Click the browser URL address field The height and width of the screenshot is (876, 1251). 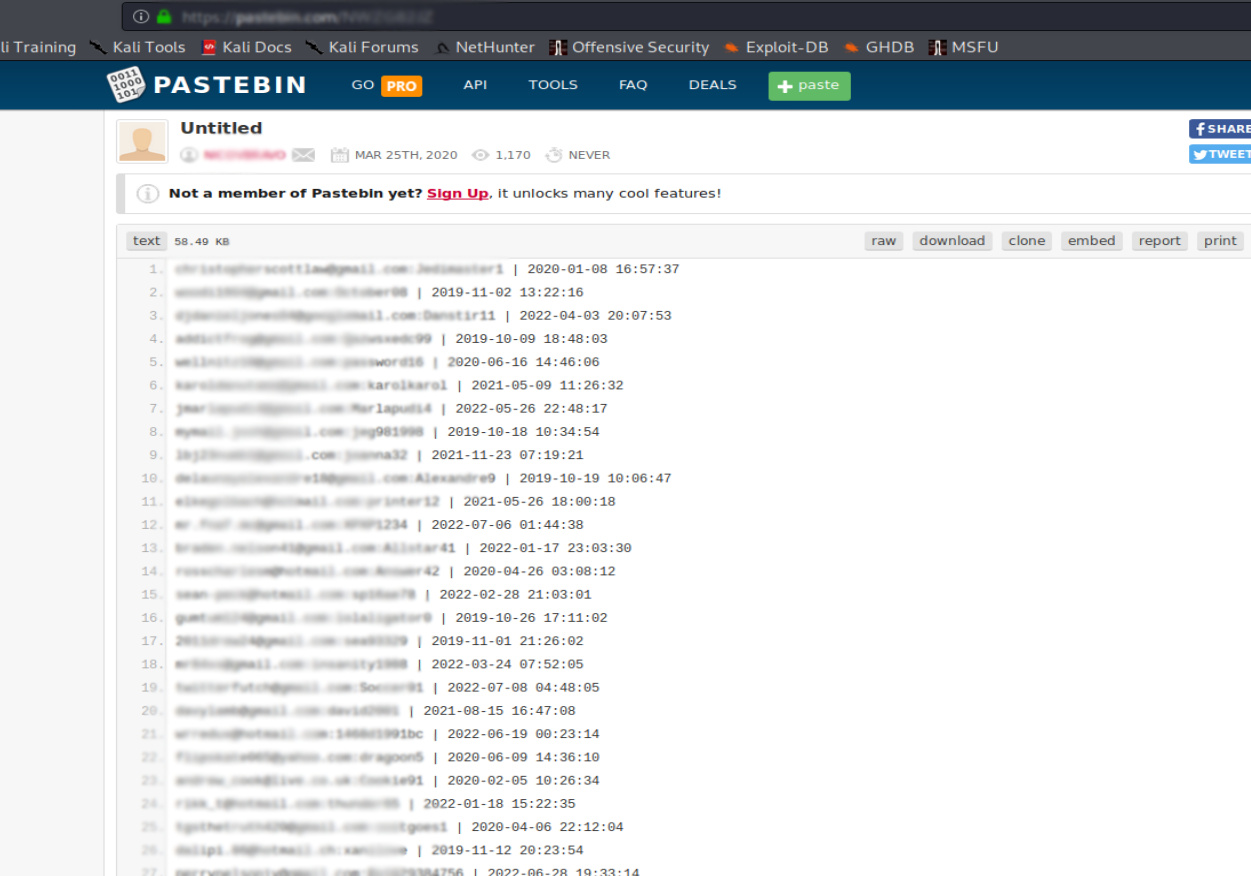click(x=600, y=17)
